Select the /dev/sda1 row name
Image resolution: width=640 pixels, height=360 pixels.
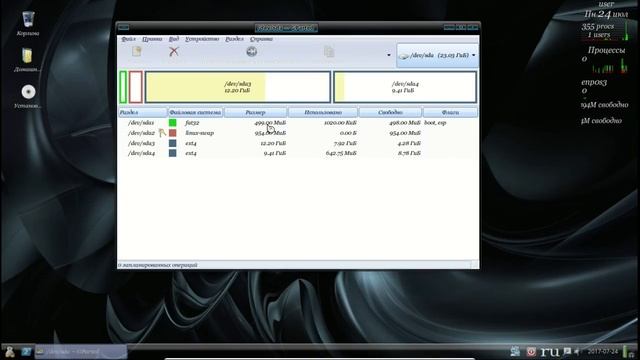click(x=141, y=123)
